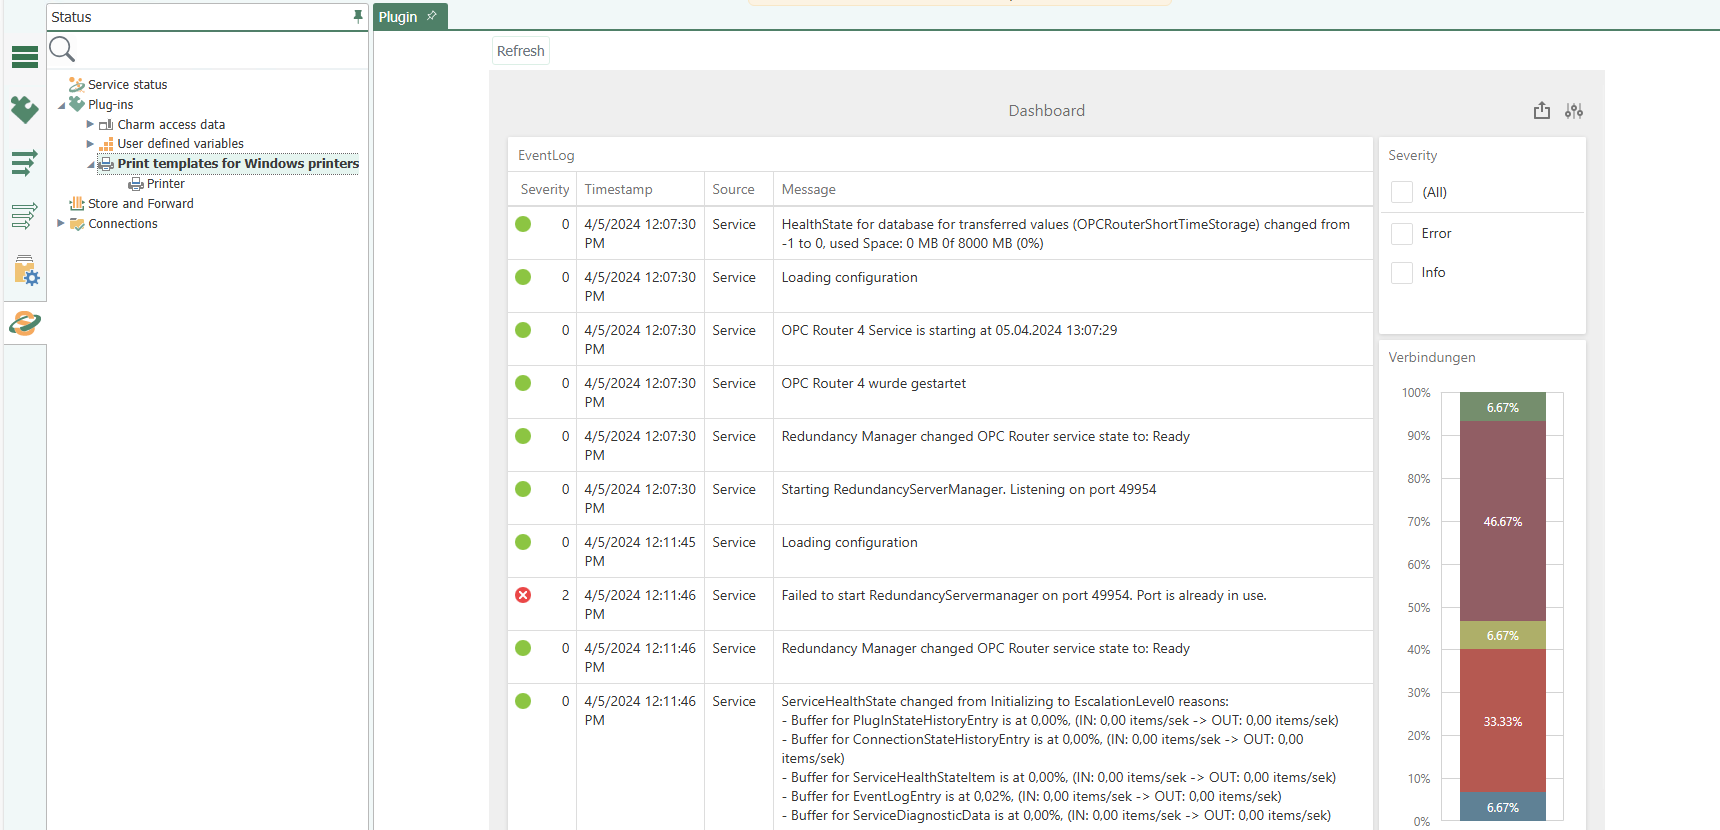Image resolution: width=1720 pixels, height=830 pixels.
Task: Click the Connections folder icon
Action: click(77, 224)
